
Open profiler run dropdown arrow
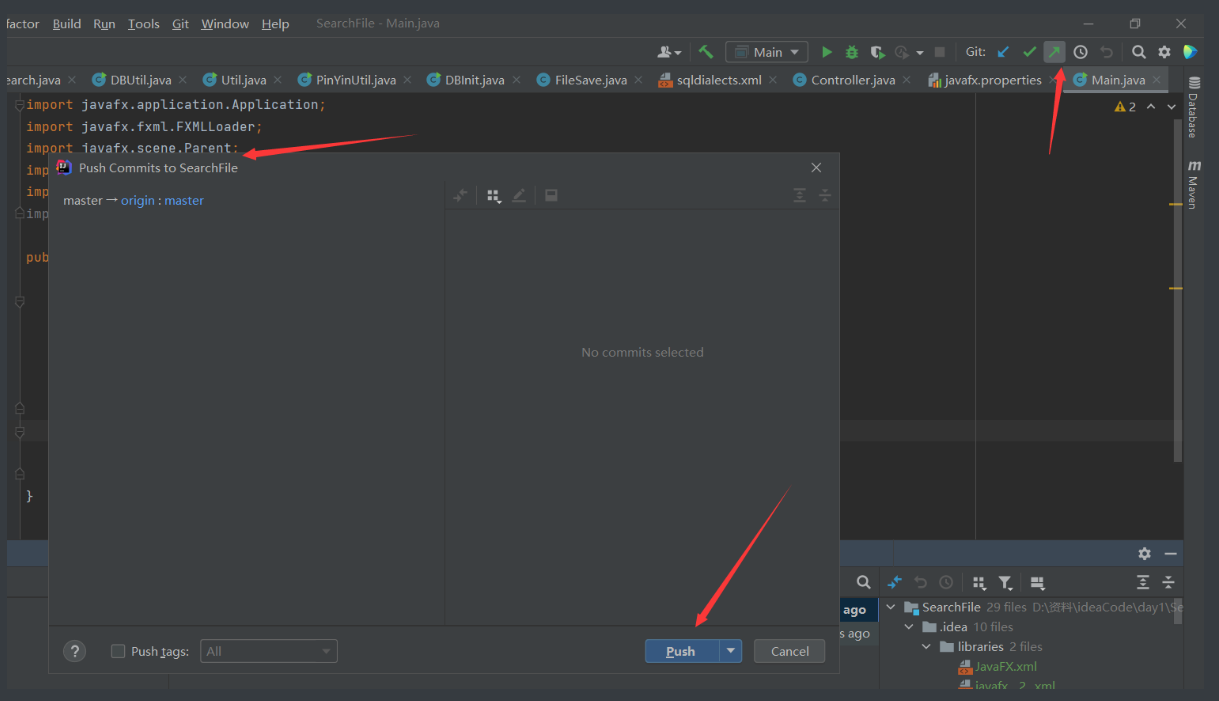919,53
